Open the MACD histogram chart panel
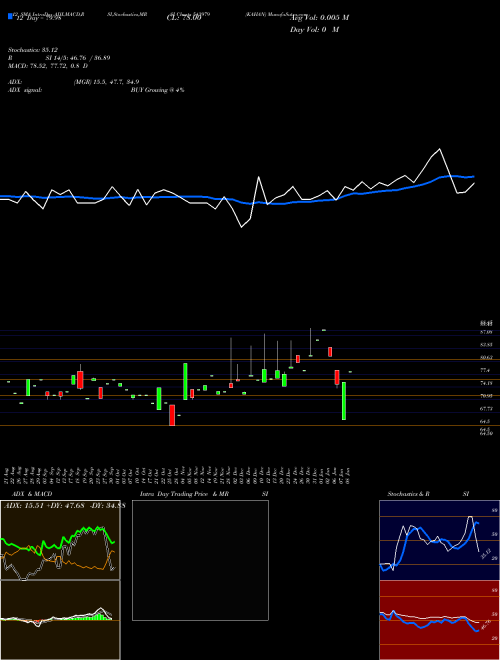Image resolution: width=500 pixels, height=660 pixels. click(60, 620)
